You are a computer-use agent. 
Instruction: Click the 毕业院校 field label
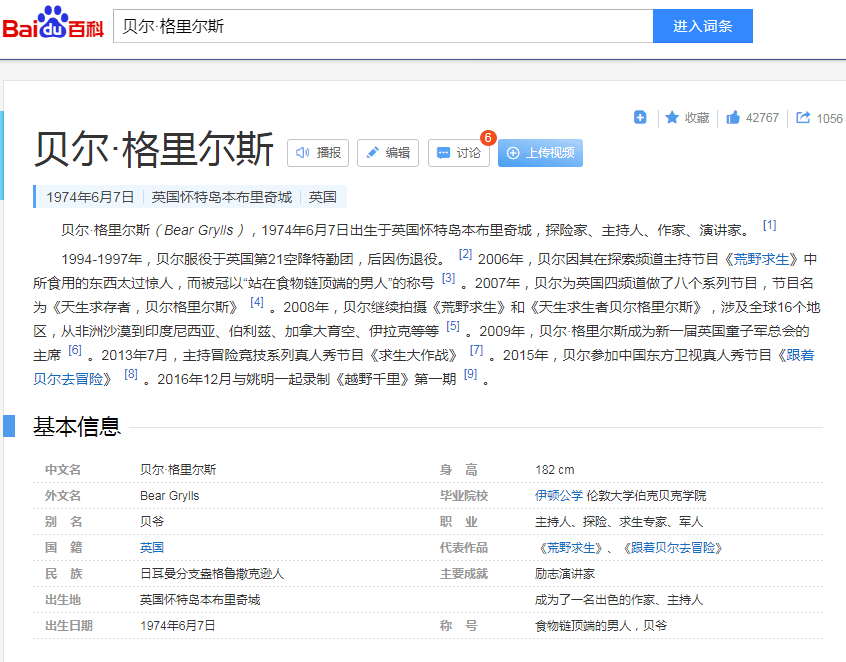click(x=463, y=495)
